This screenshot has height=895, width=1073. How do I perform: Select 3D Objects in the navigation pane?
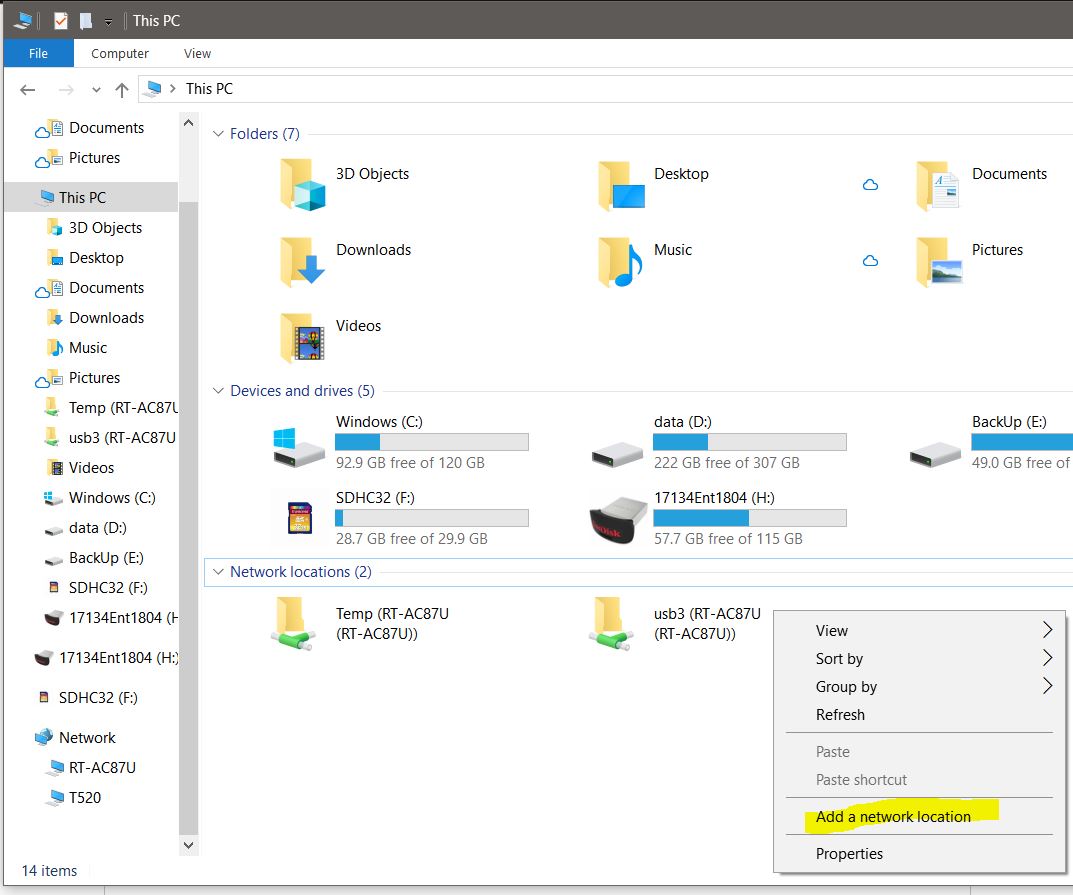[105, 228]
